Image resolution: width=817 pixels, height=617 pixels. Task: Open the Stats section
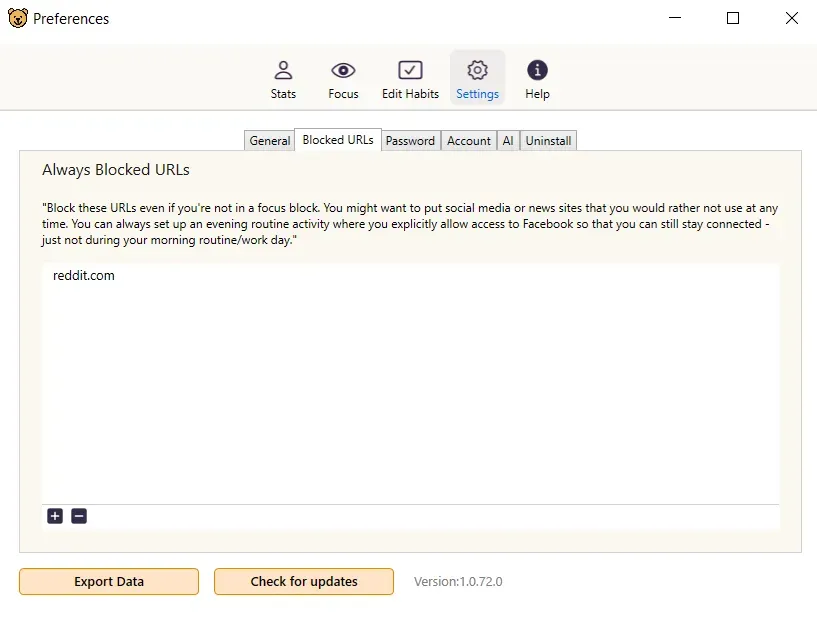click(x=283, y=79)
